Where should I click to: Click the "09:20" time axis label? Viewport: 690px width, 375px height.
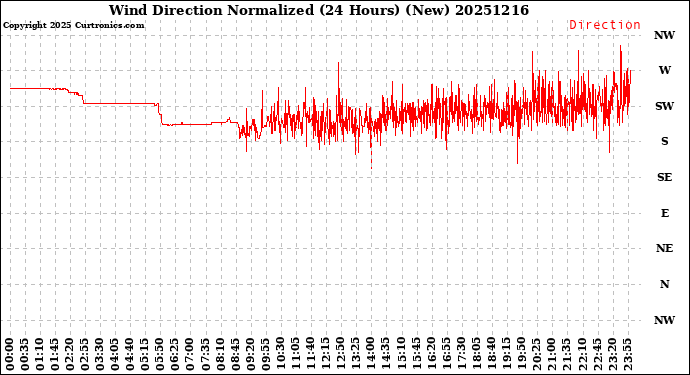[250, 355]
